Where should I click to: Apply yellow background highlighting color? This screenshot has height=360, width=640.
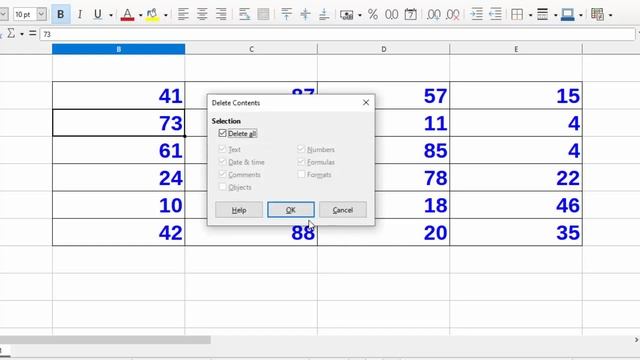coord(152,15)
